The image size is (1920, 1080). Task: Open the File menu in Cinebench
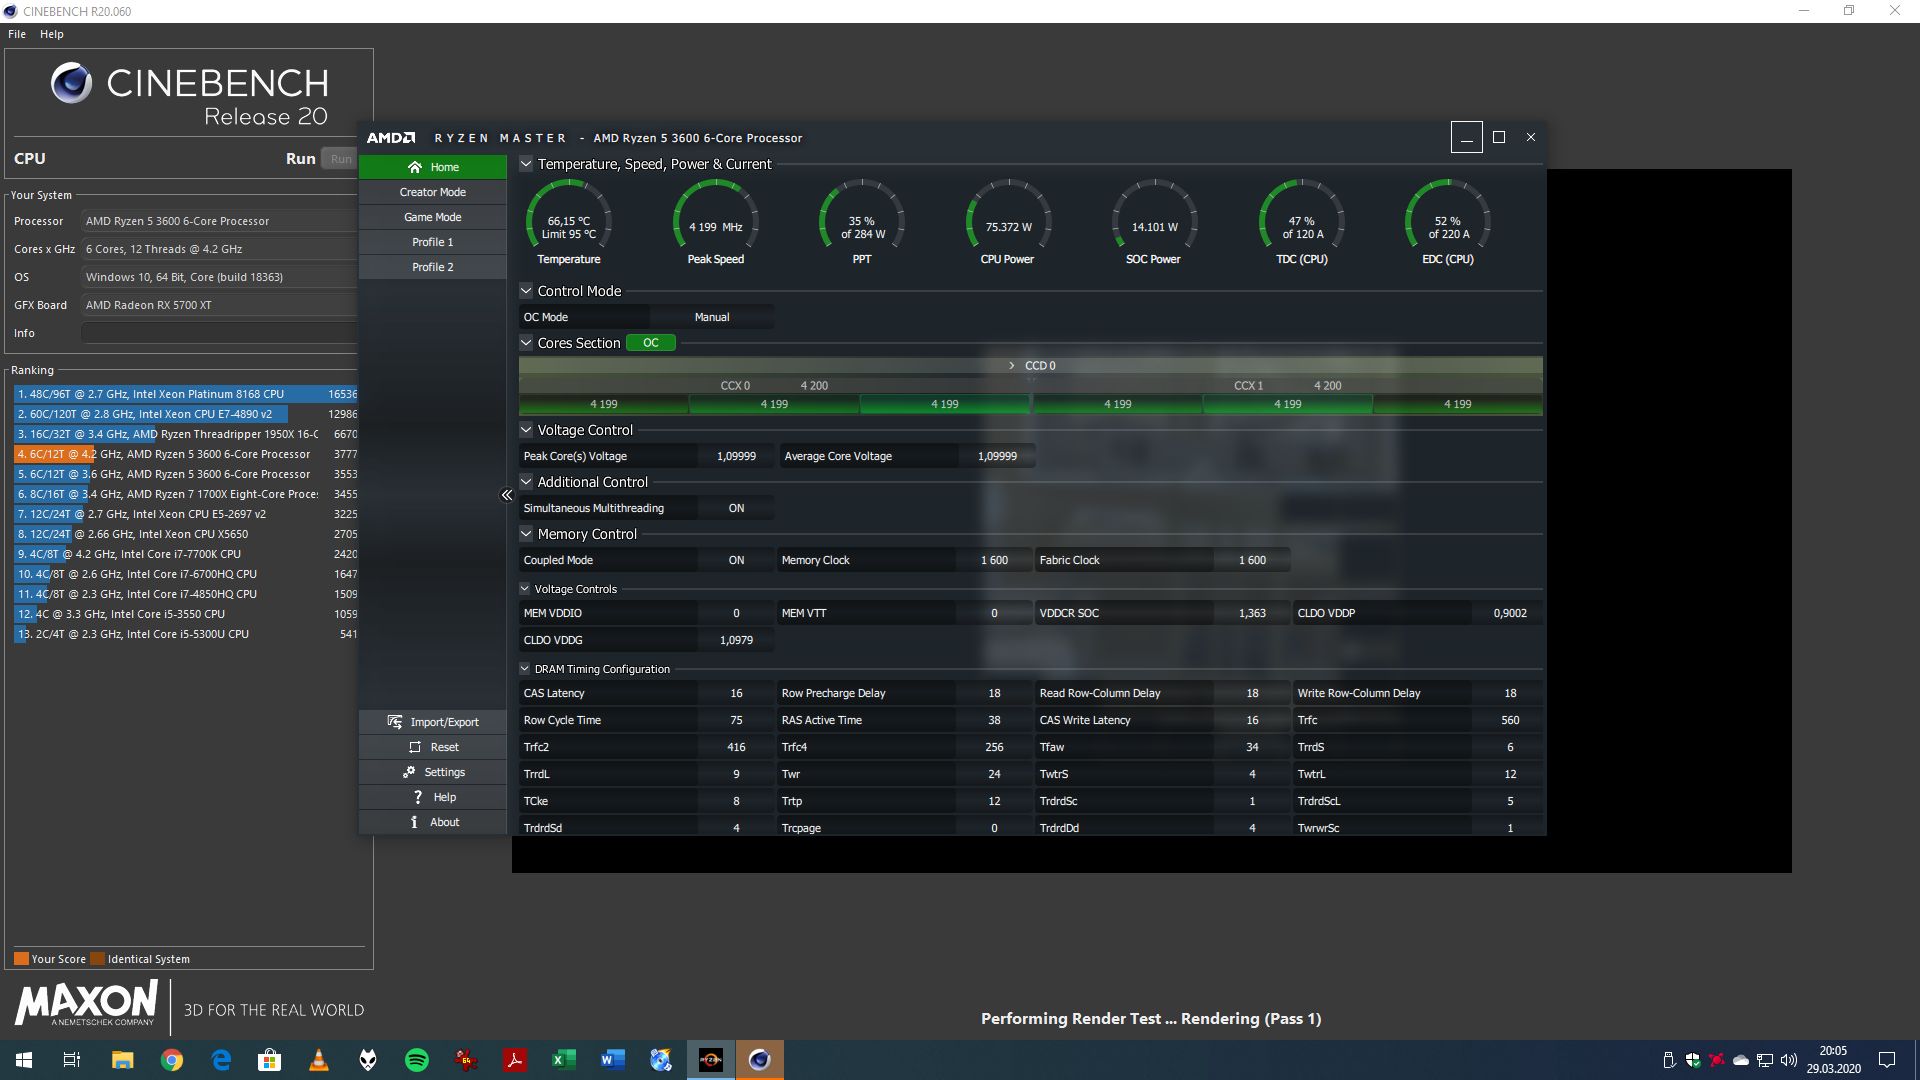[17, 34]
